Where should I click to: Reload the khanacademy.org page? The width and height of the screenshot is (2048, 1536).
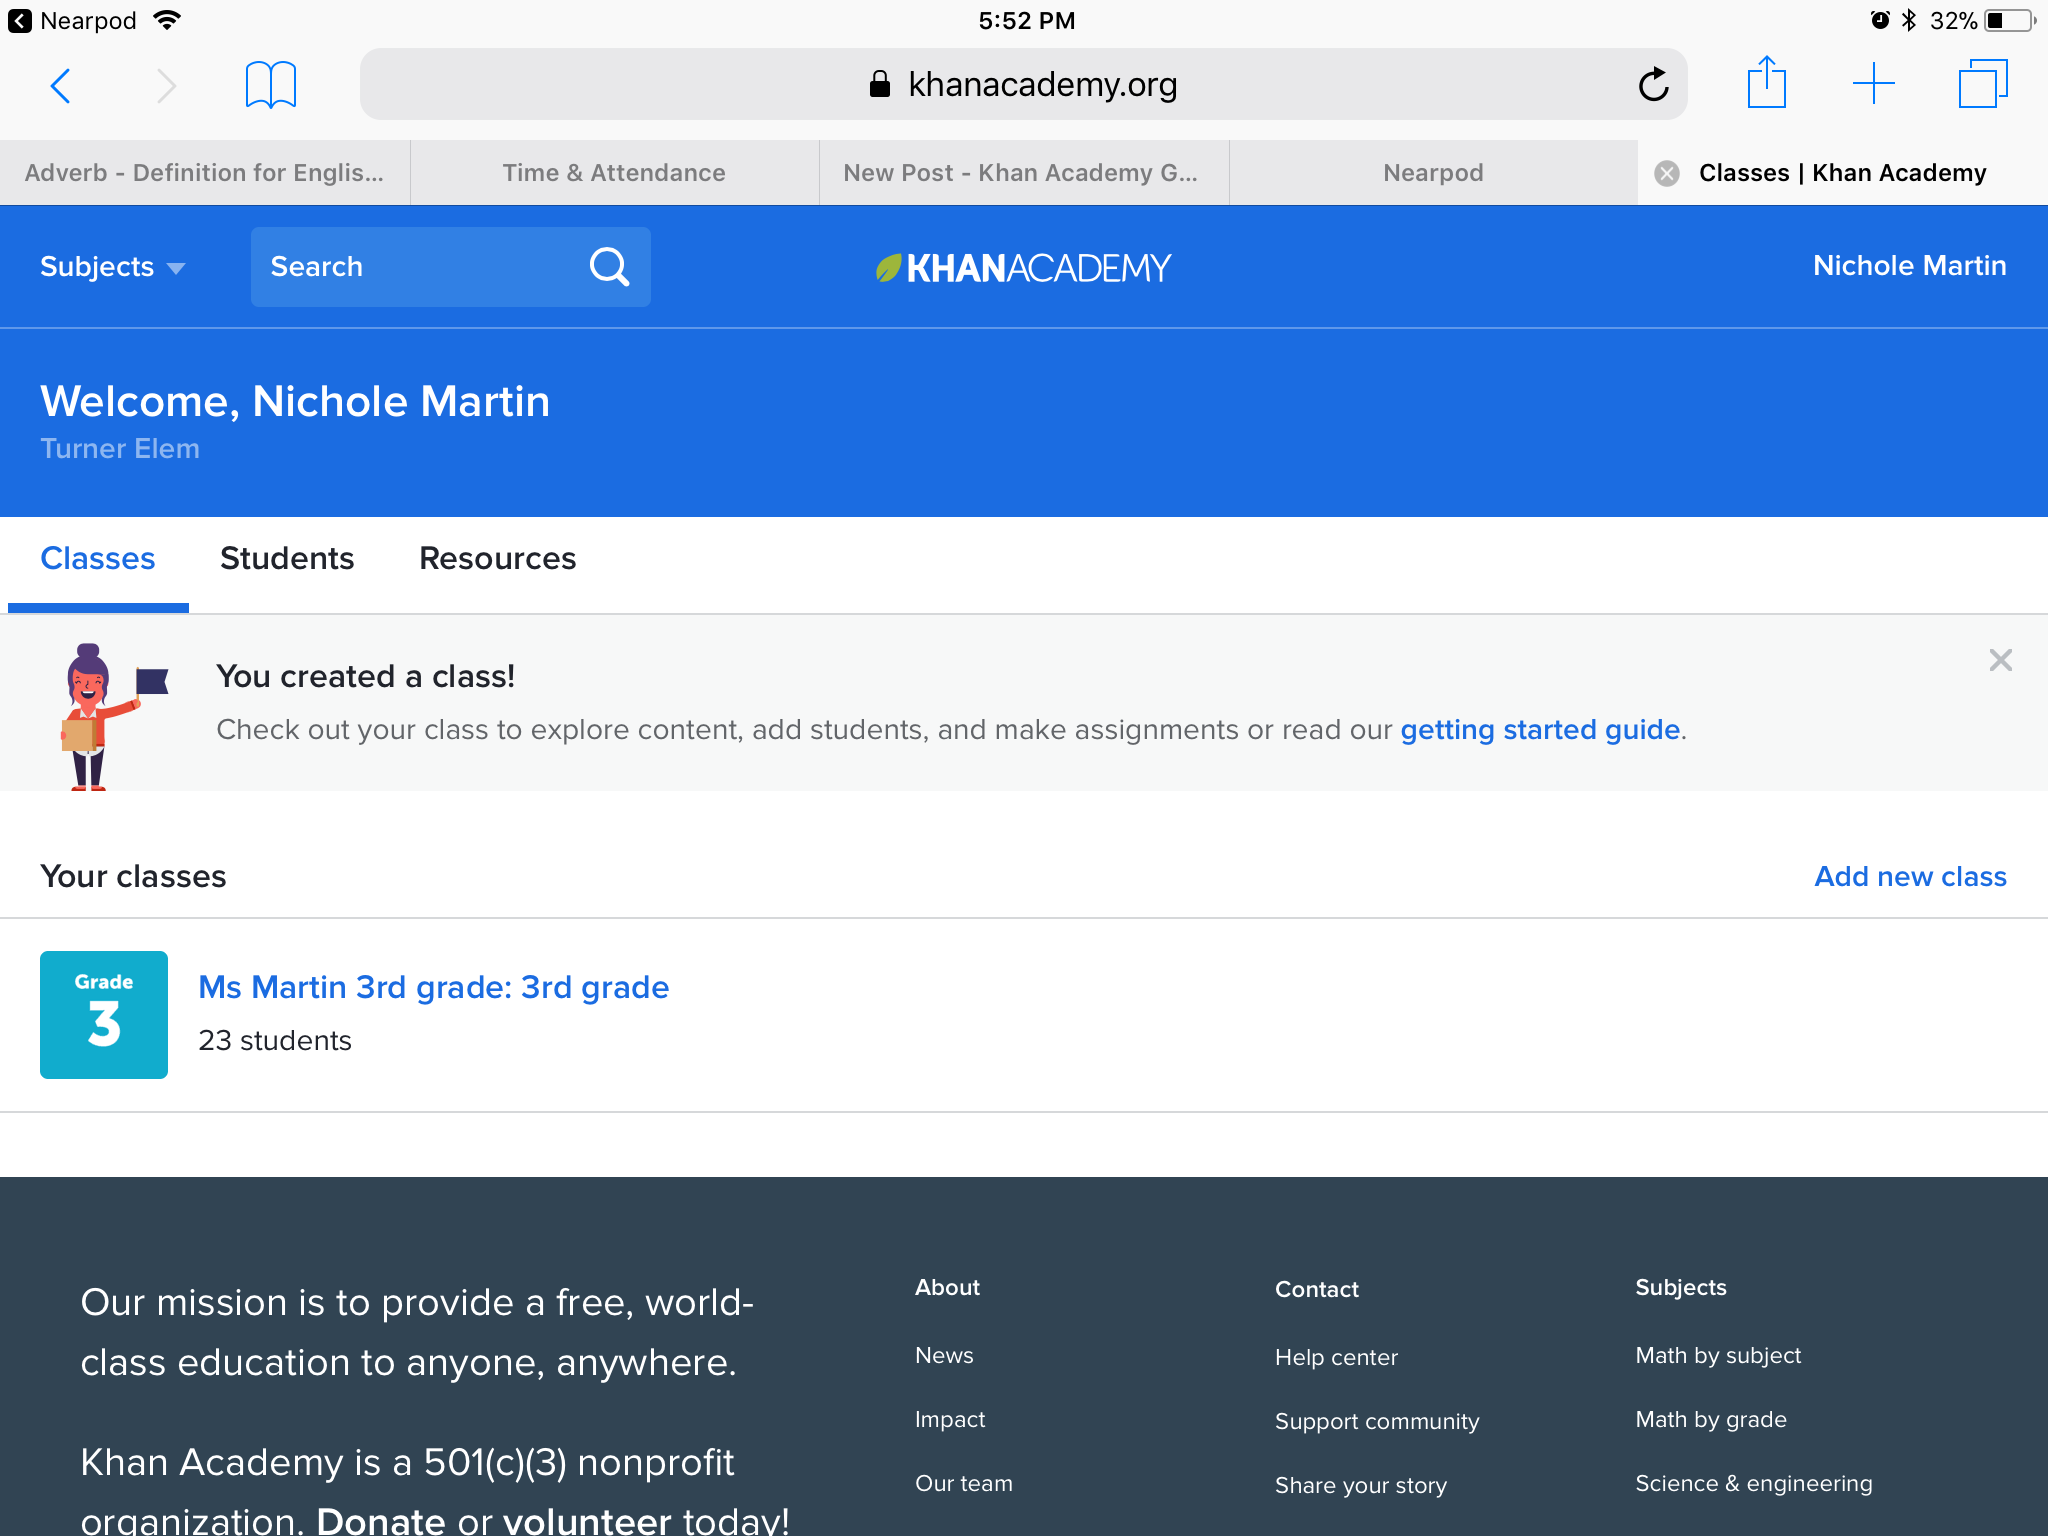pos(1653,85)
